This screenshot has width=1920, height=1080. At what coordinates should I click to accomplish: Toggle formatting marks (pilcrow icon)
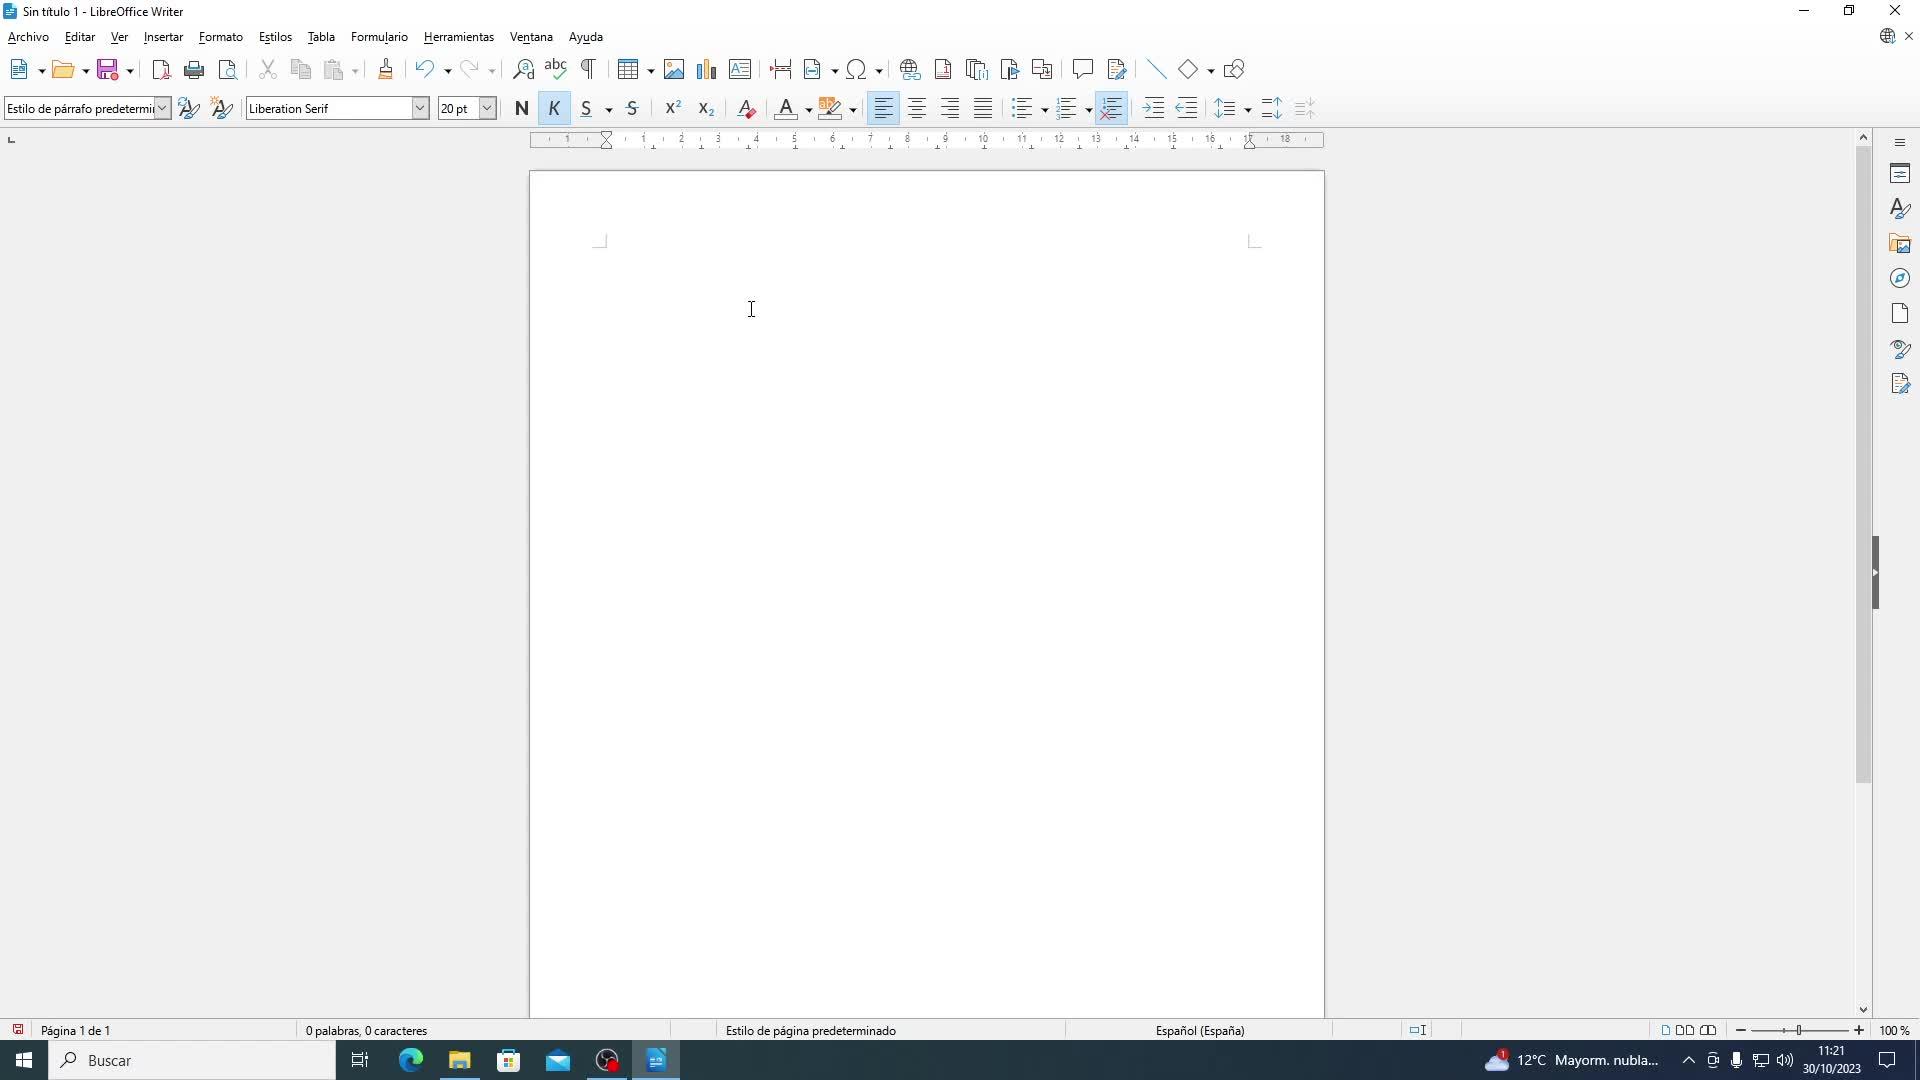point(589,70)
